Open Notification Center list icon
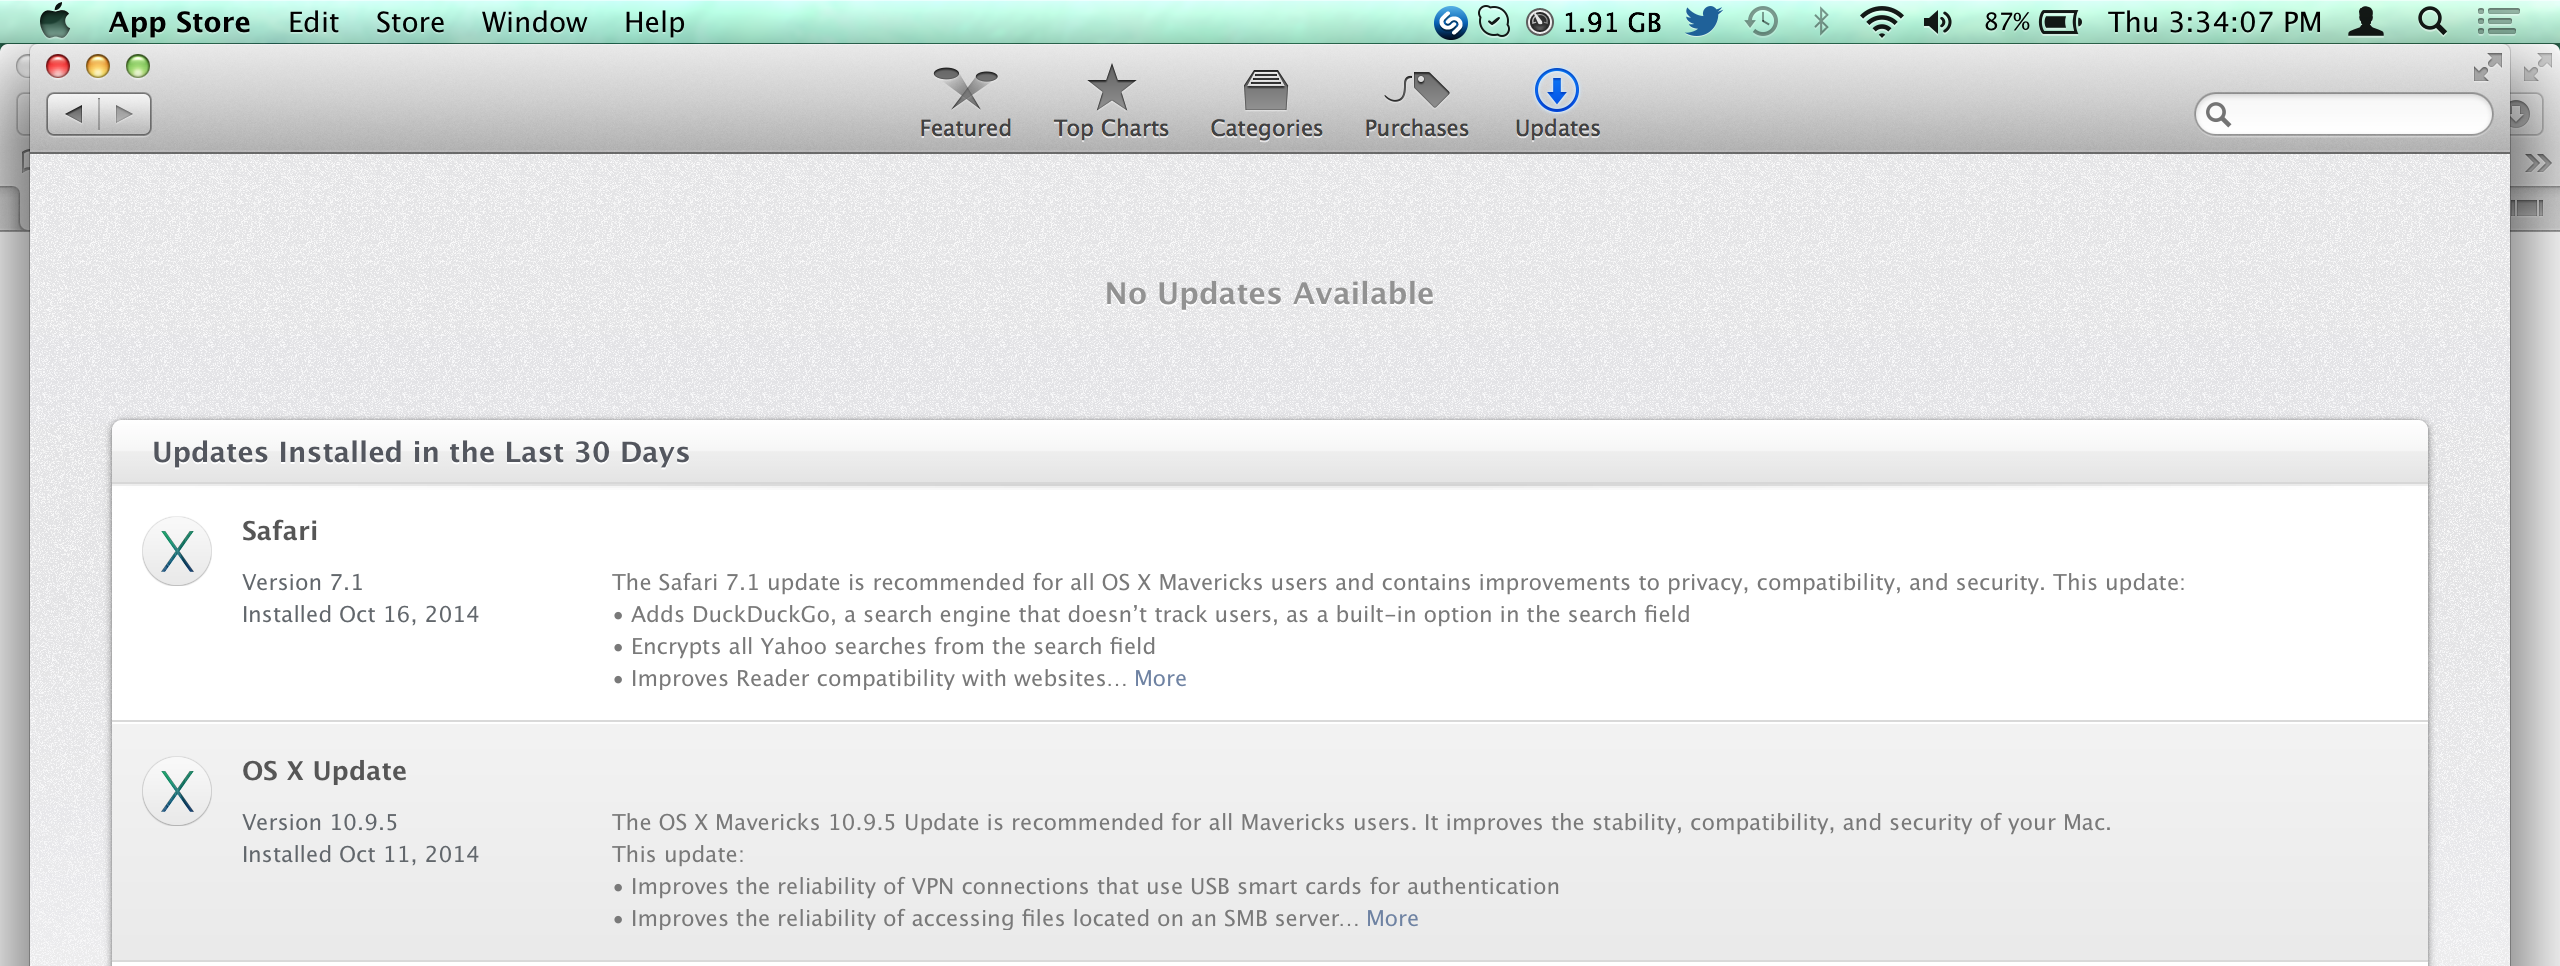The height and width of the screenshot is (966, 2560). pyautogui.click(x=2497, y=22)
